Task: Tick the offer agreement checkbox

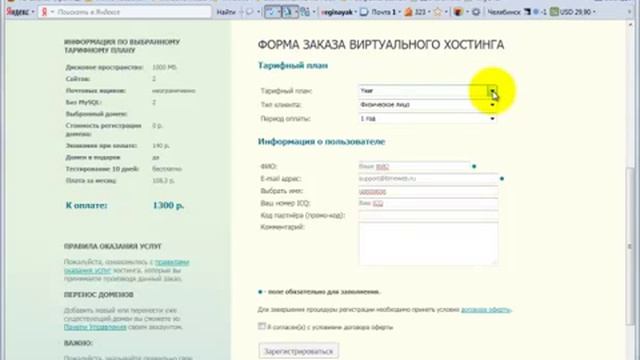Action: pos(262,326)
